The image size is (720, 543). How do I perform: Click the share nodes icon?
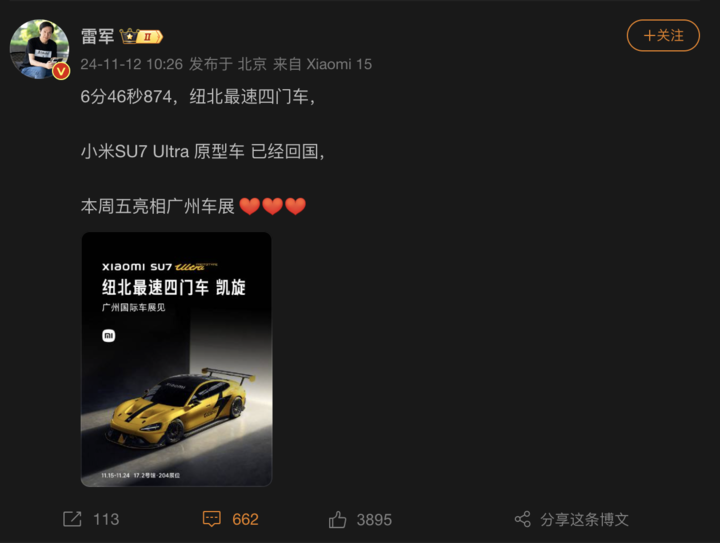point(523,519)
